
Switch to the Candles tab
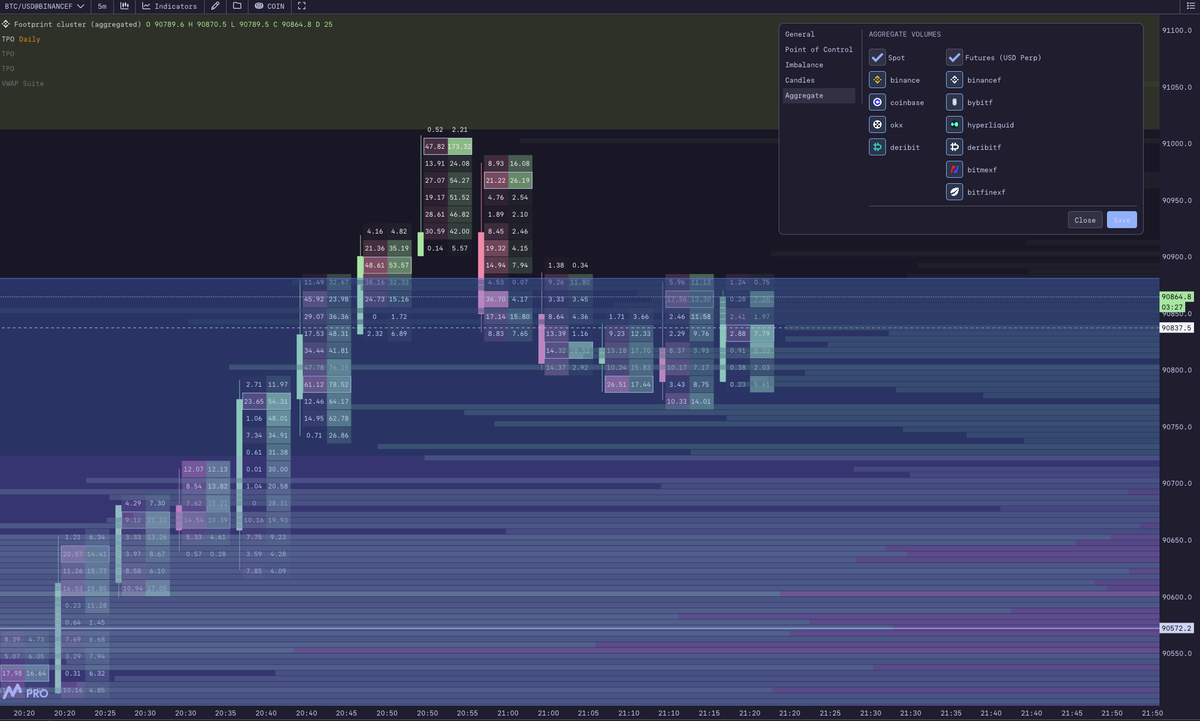(819, 80)
